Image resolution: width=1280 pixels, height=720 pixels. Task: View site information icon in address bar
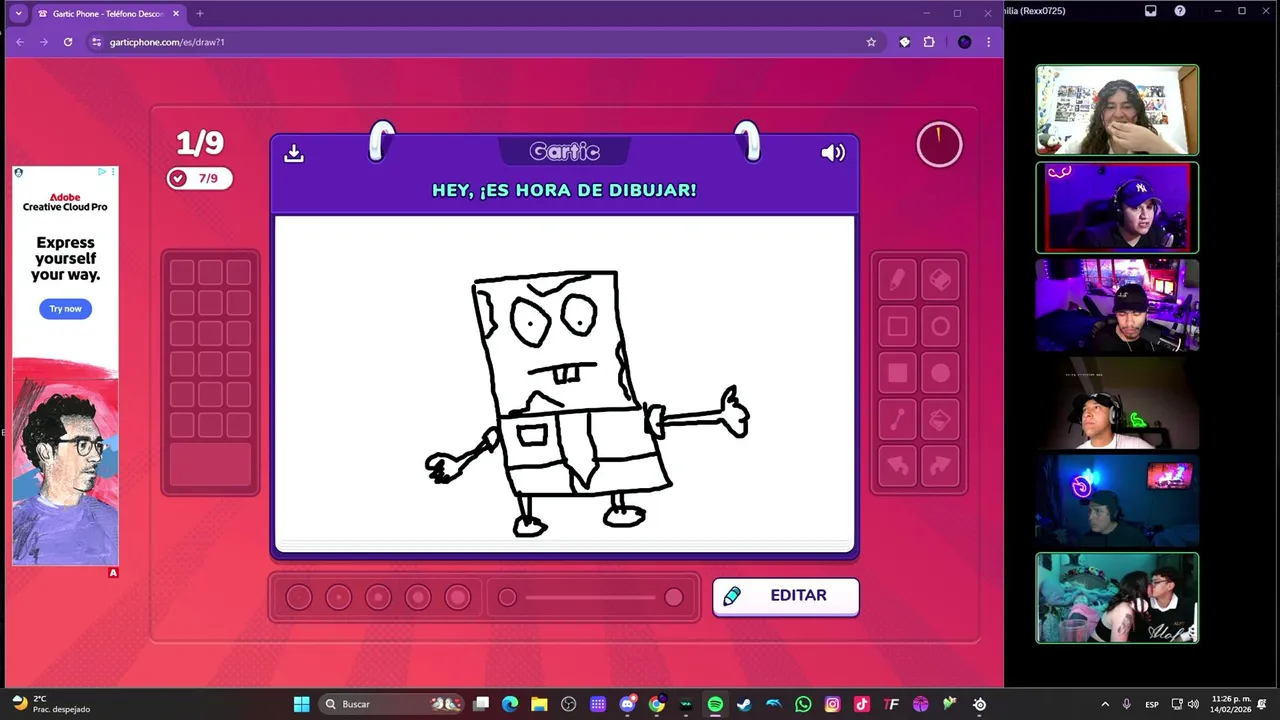tap(97, 42)
